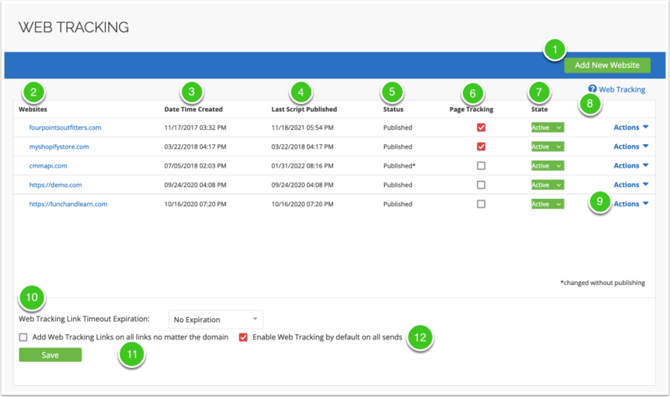Viewport: 670px width, 397px height.
Task: Click the Save button
Action: 50,355
